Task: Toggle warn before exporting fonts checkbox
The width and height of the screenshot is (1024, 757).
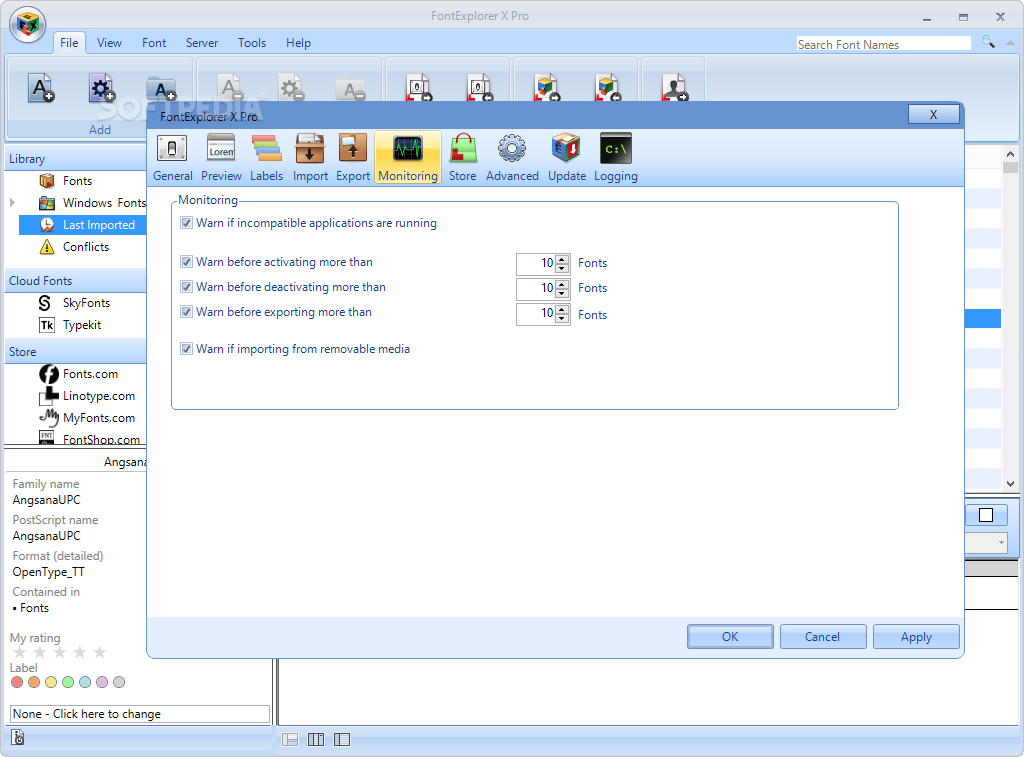Action: (x=187, y=312)
